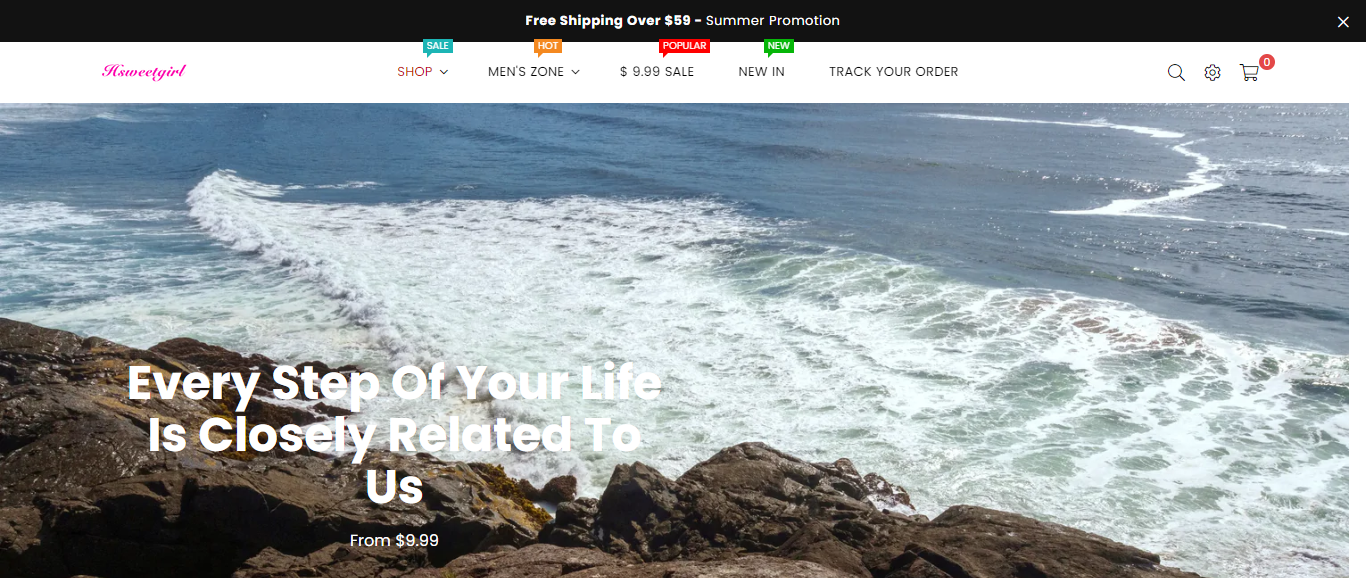Expand the Shop dropdown chevron
The width and height of the screenshot is (1366, 578).
coord(444,72)
